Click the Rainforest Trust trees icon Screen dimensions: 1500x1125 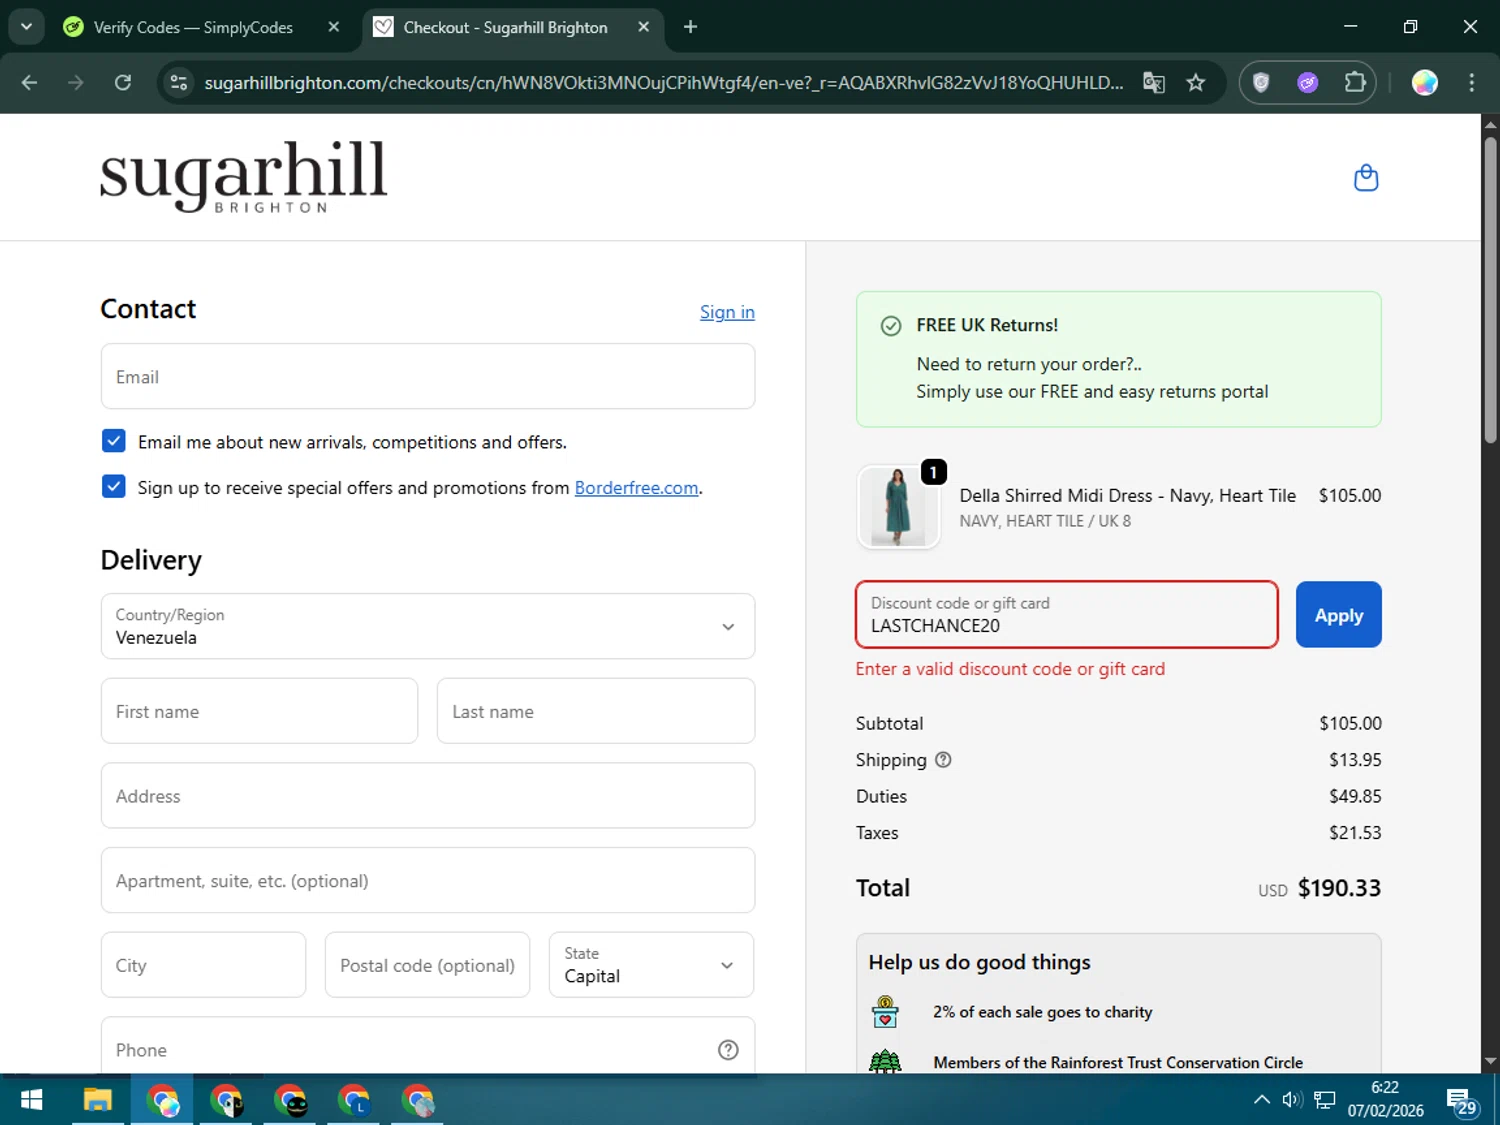point(885,1061)
